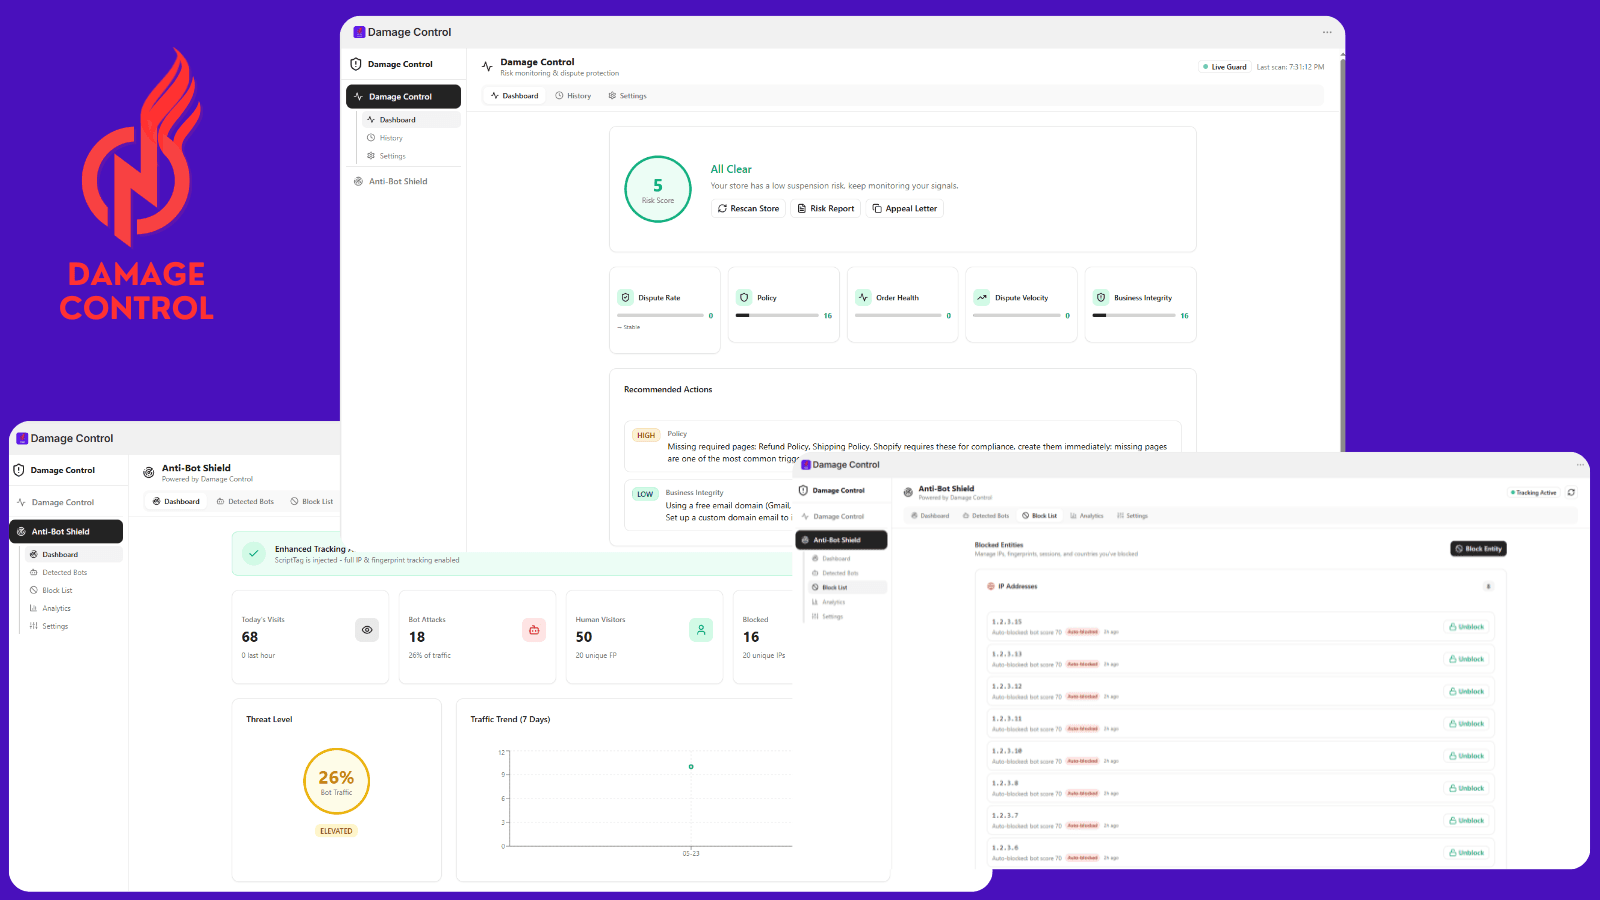Switch to Settings tab beside History tab
This screenshot has height=900, width=1600.
627,96
